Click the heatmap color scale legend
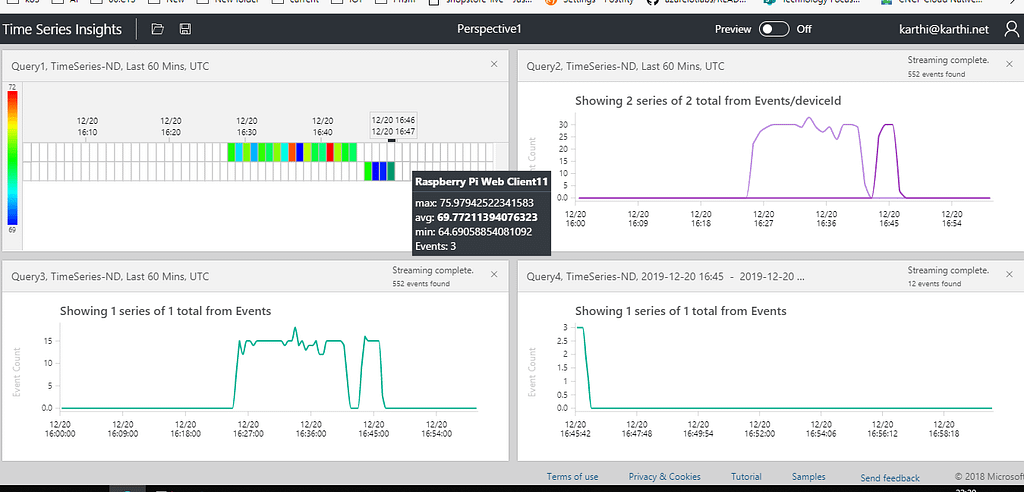The image size is (1024, 492). (x=12, y=158)
